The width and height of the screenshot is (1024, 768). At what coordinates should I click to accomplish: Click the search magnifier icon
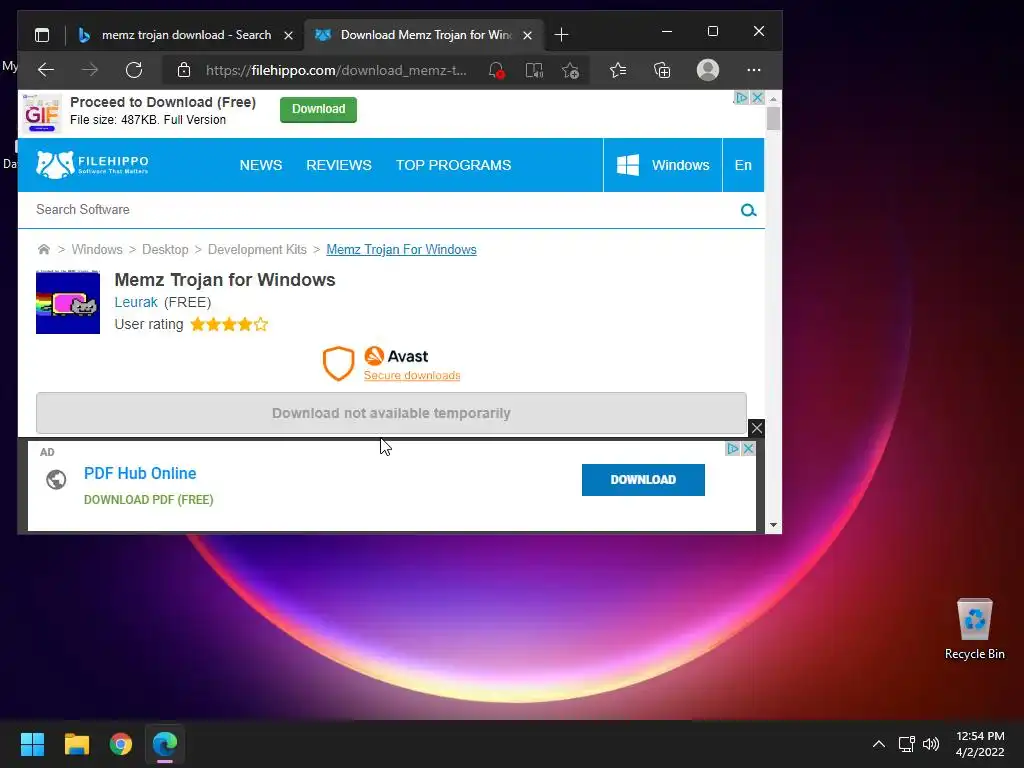[748, 210]
